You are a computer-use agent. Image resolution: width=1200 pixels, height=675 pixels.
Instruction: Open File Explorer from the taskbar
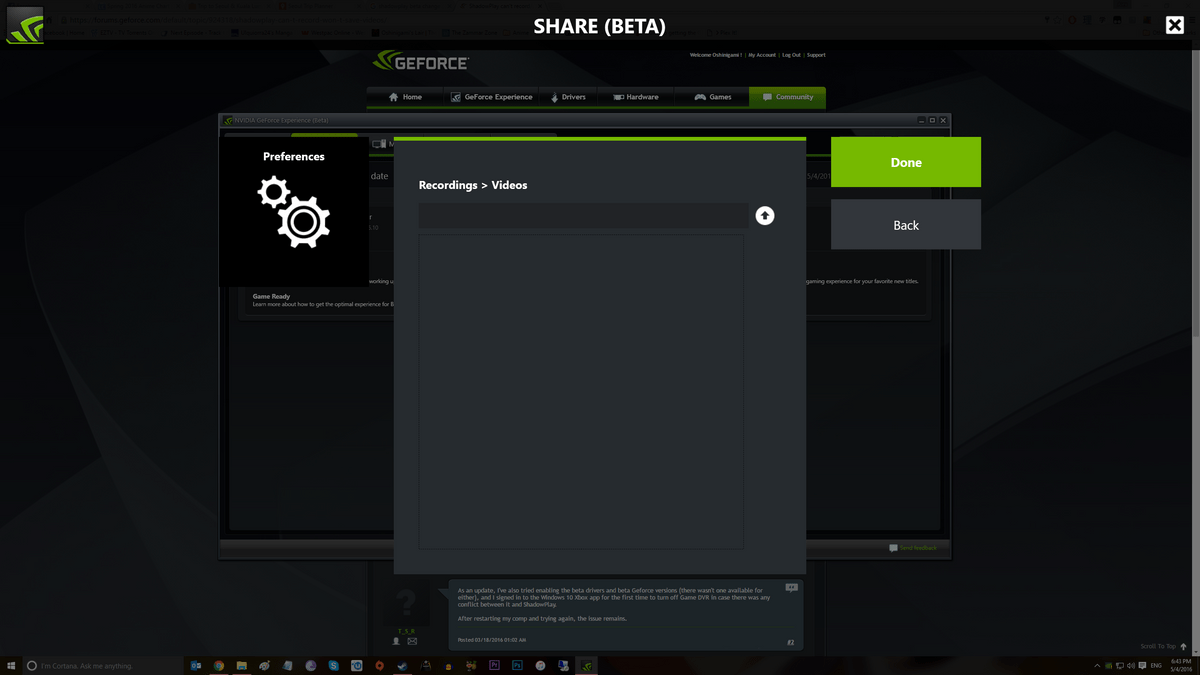tap(242, 665)
